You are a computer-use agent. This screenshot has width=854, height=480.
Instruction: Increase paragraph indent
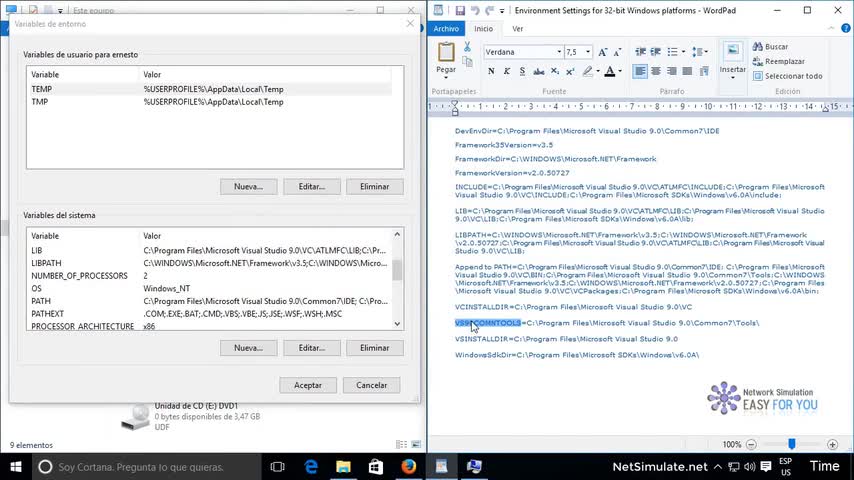tap(656, 52)
